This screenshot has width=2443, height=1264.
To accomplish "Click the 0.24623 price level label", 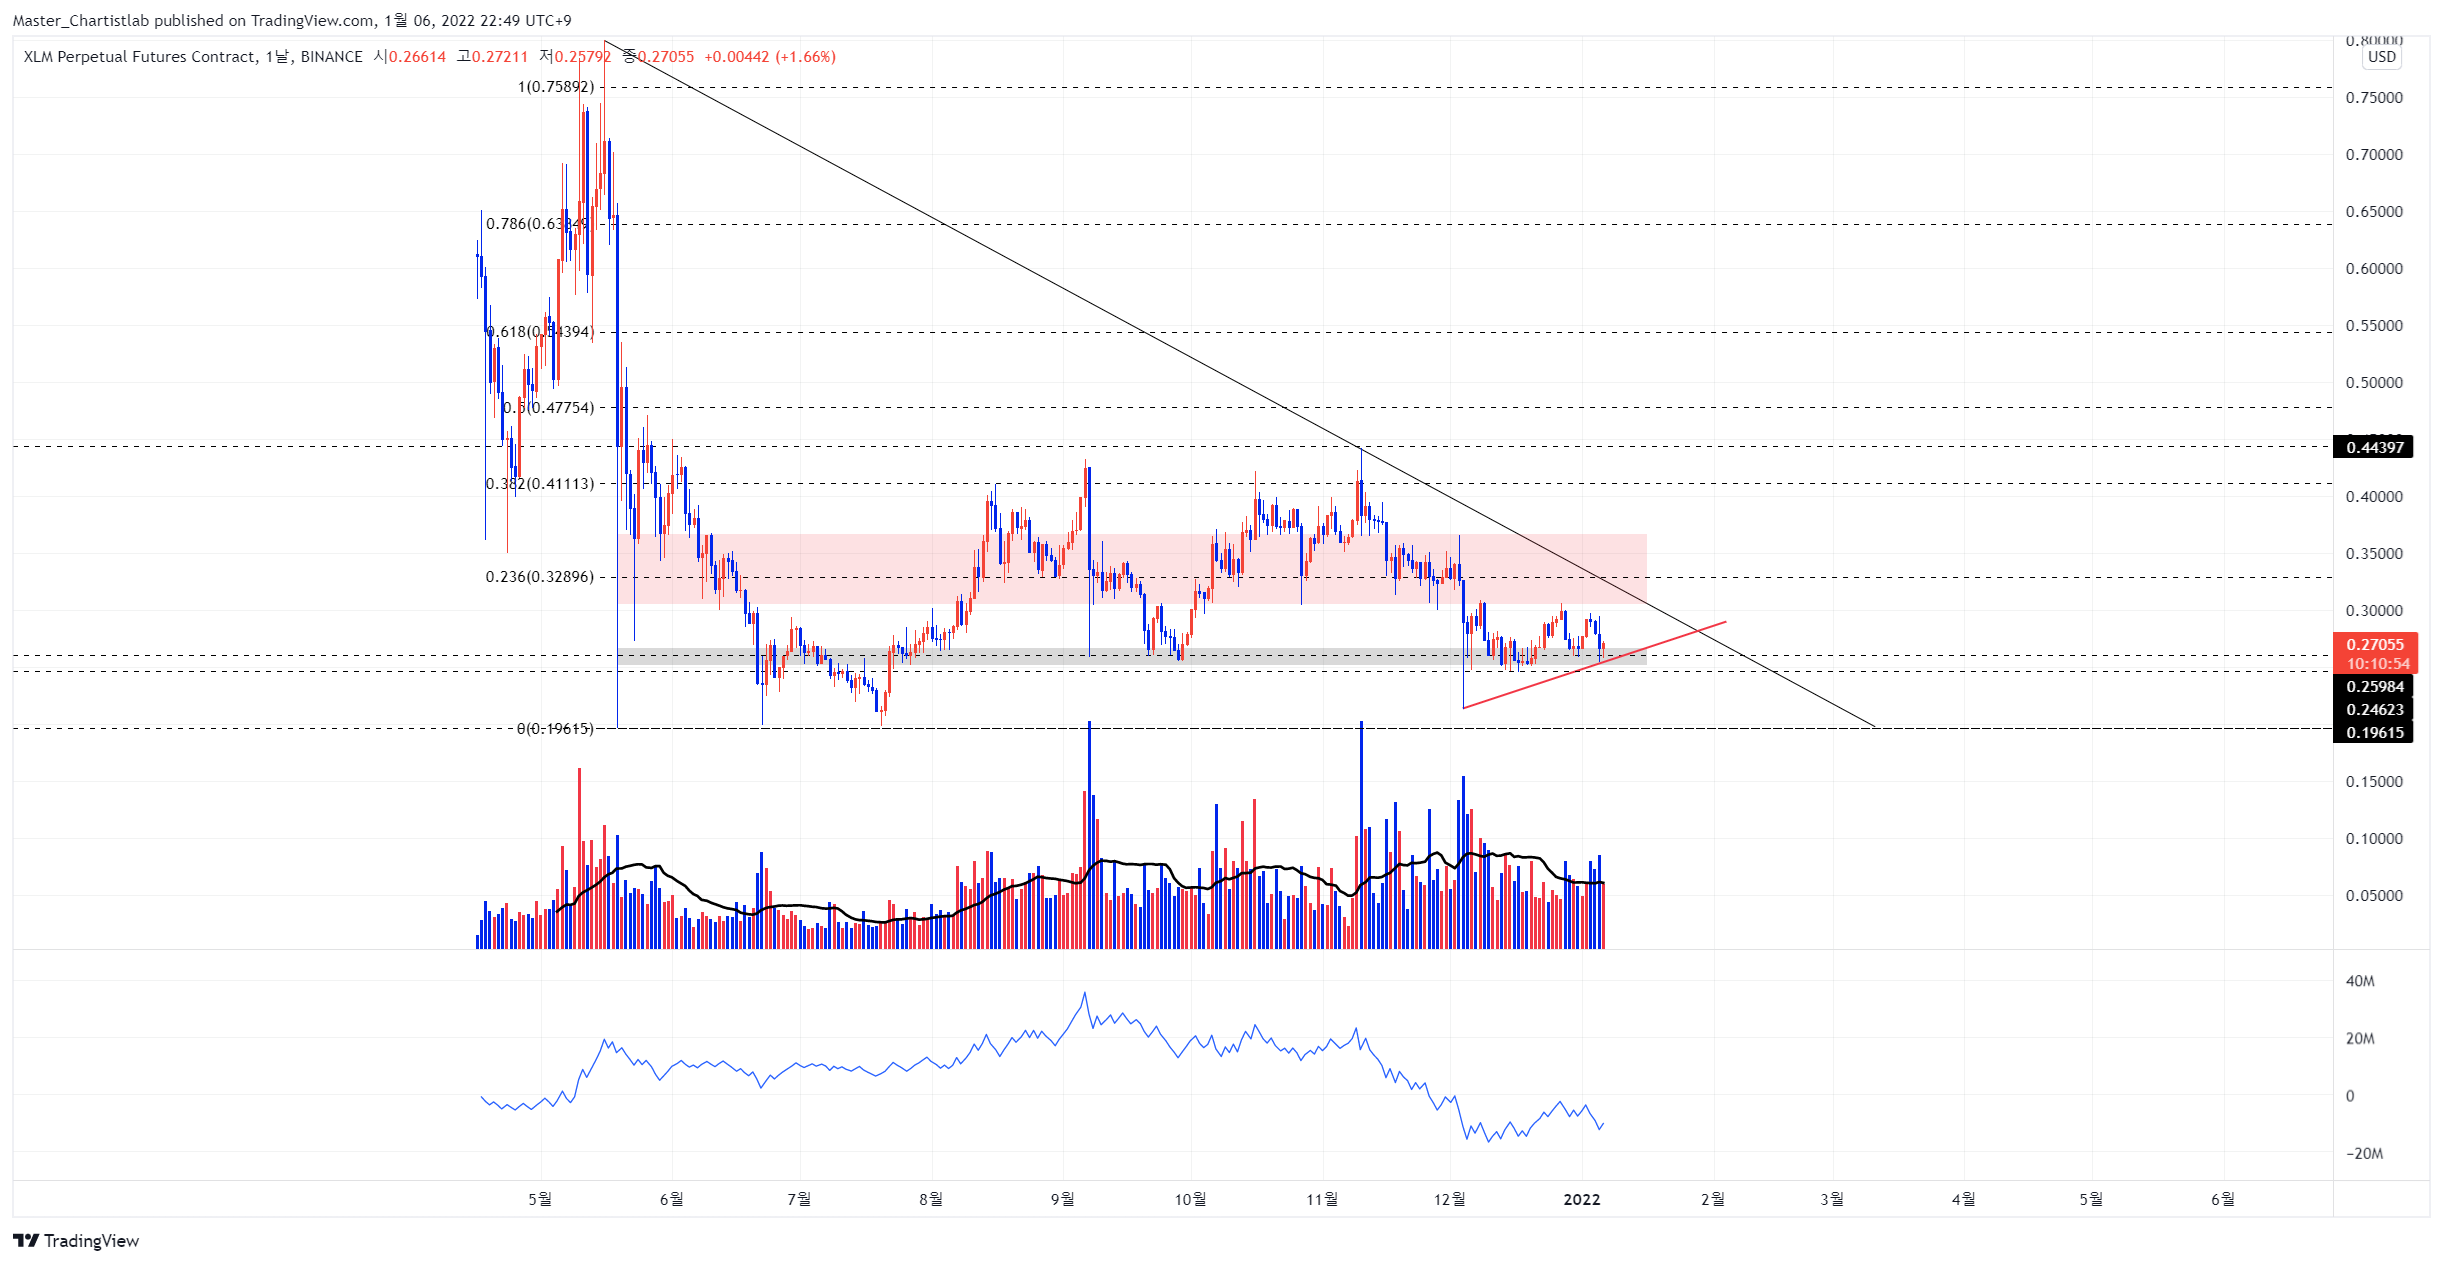I will (x=2373, y=710).
